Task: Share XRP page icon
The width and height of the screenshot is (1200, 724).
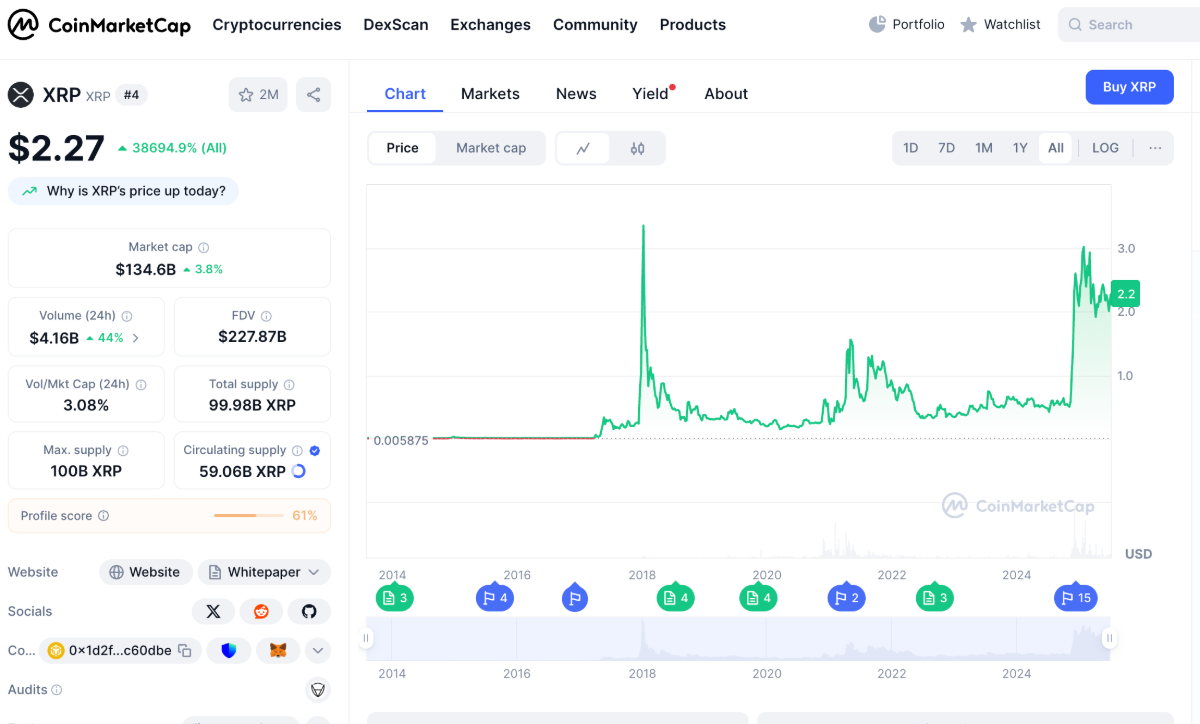Action: pos(313,95)
